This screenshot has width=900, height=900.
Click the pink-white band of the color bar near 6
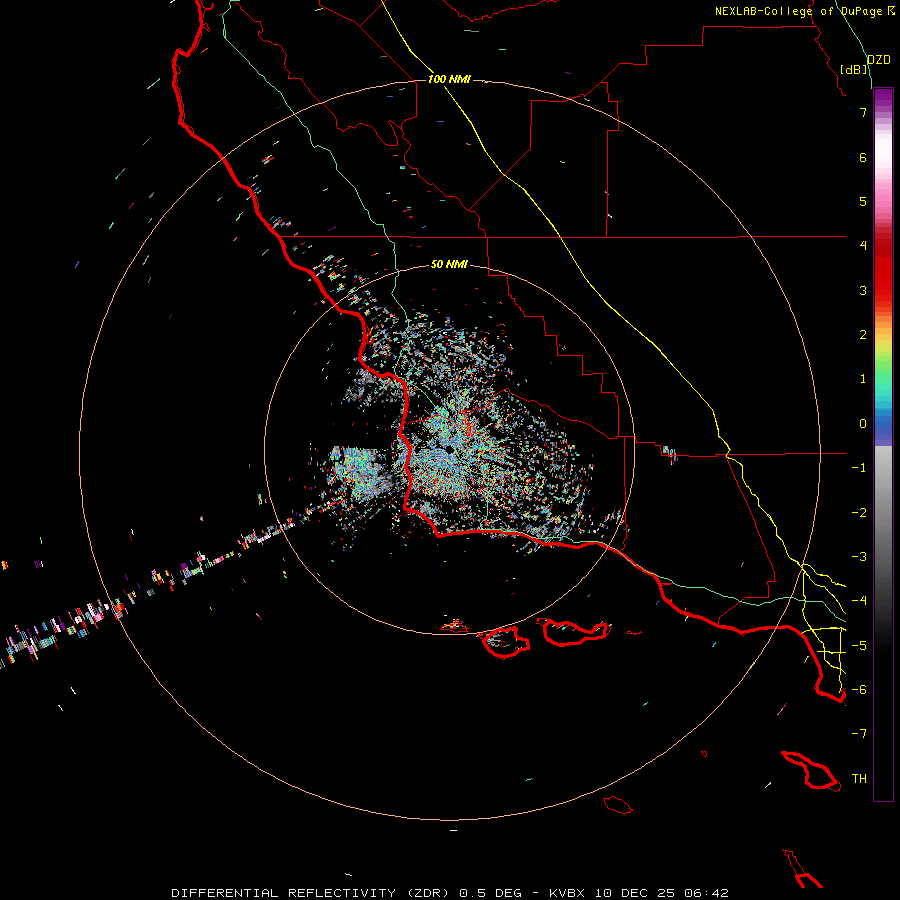[883, 157]
